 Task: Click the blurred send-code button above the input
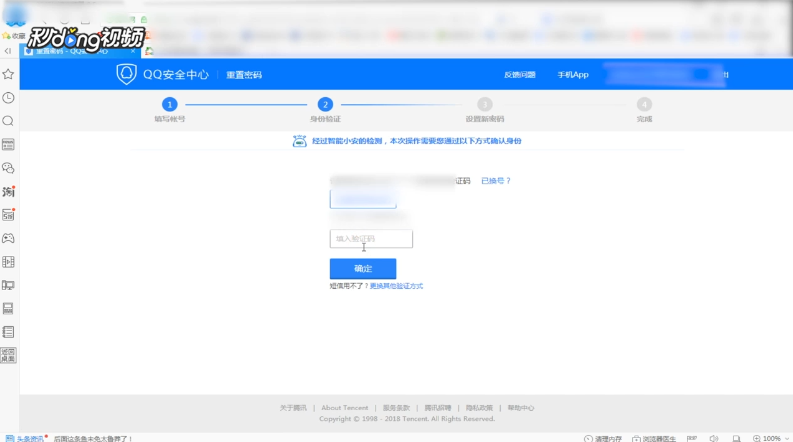point(363,199)
